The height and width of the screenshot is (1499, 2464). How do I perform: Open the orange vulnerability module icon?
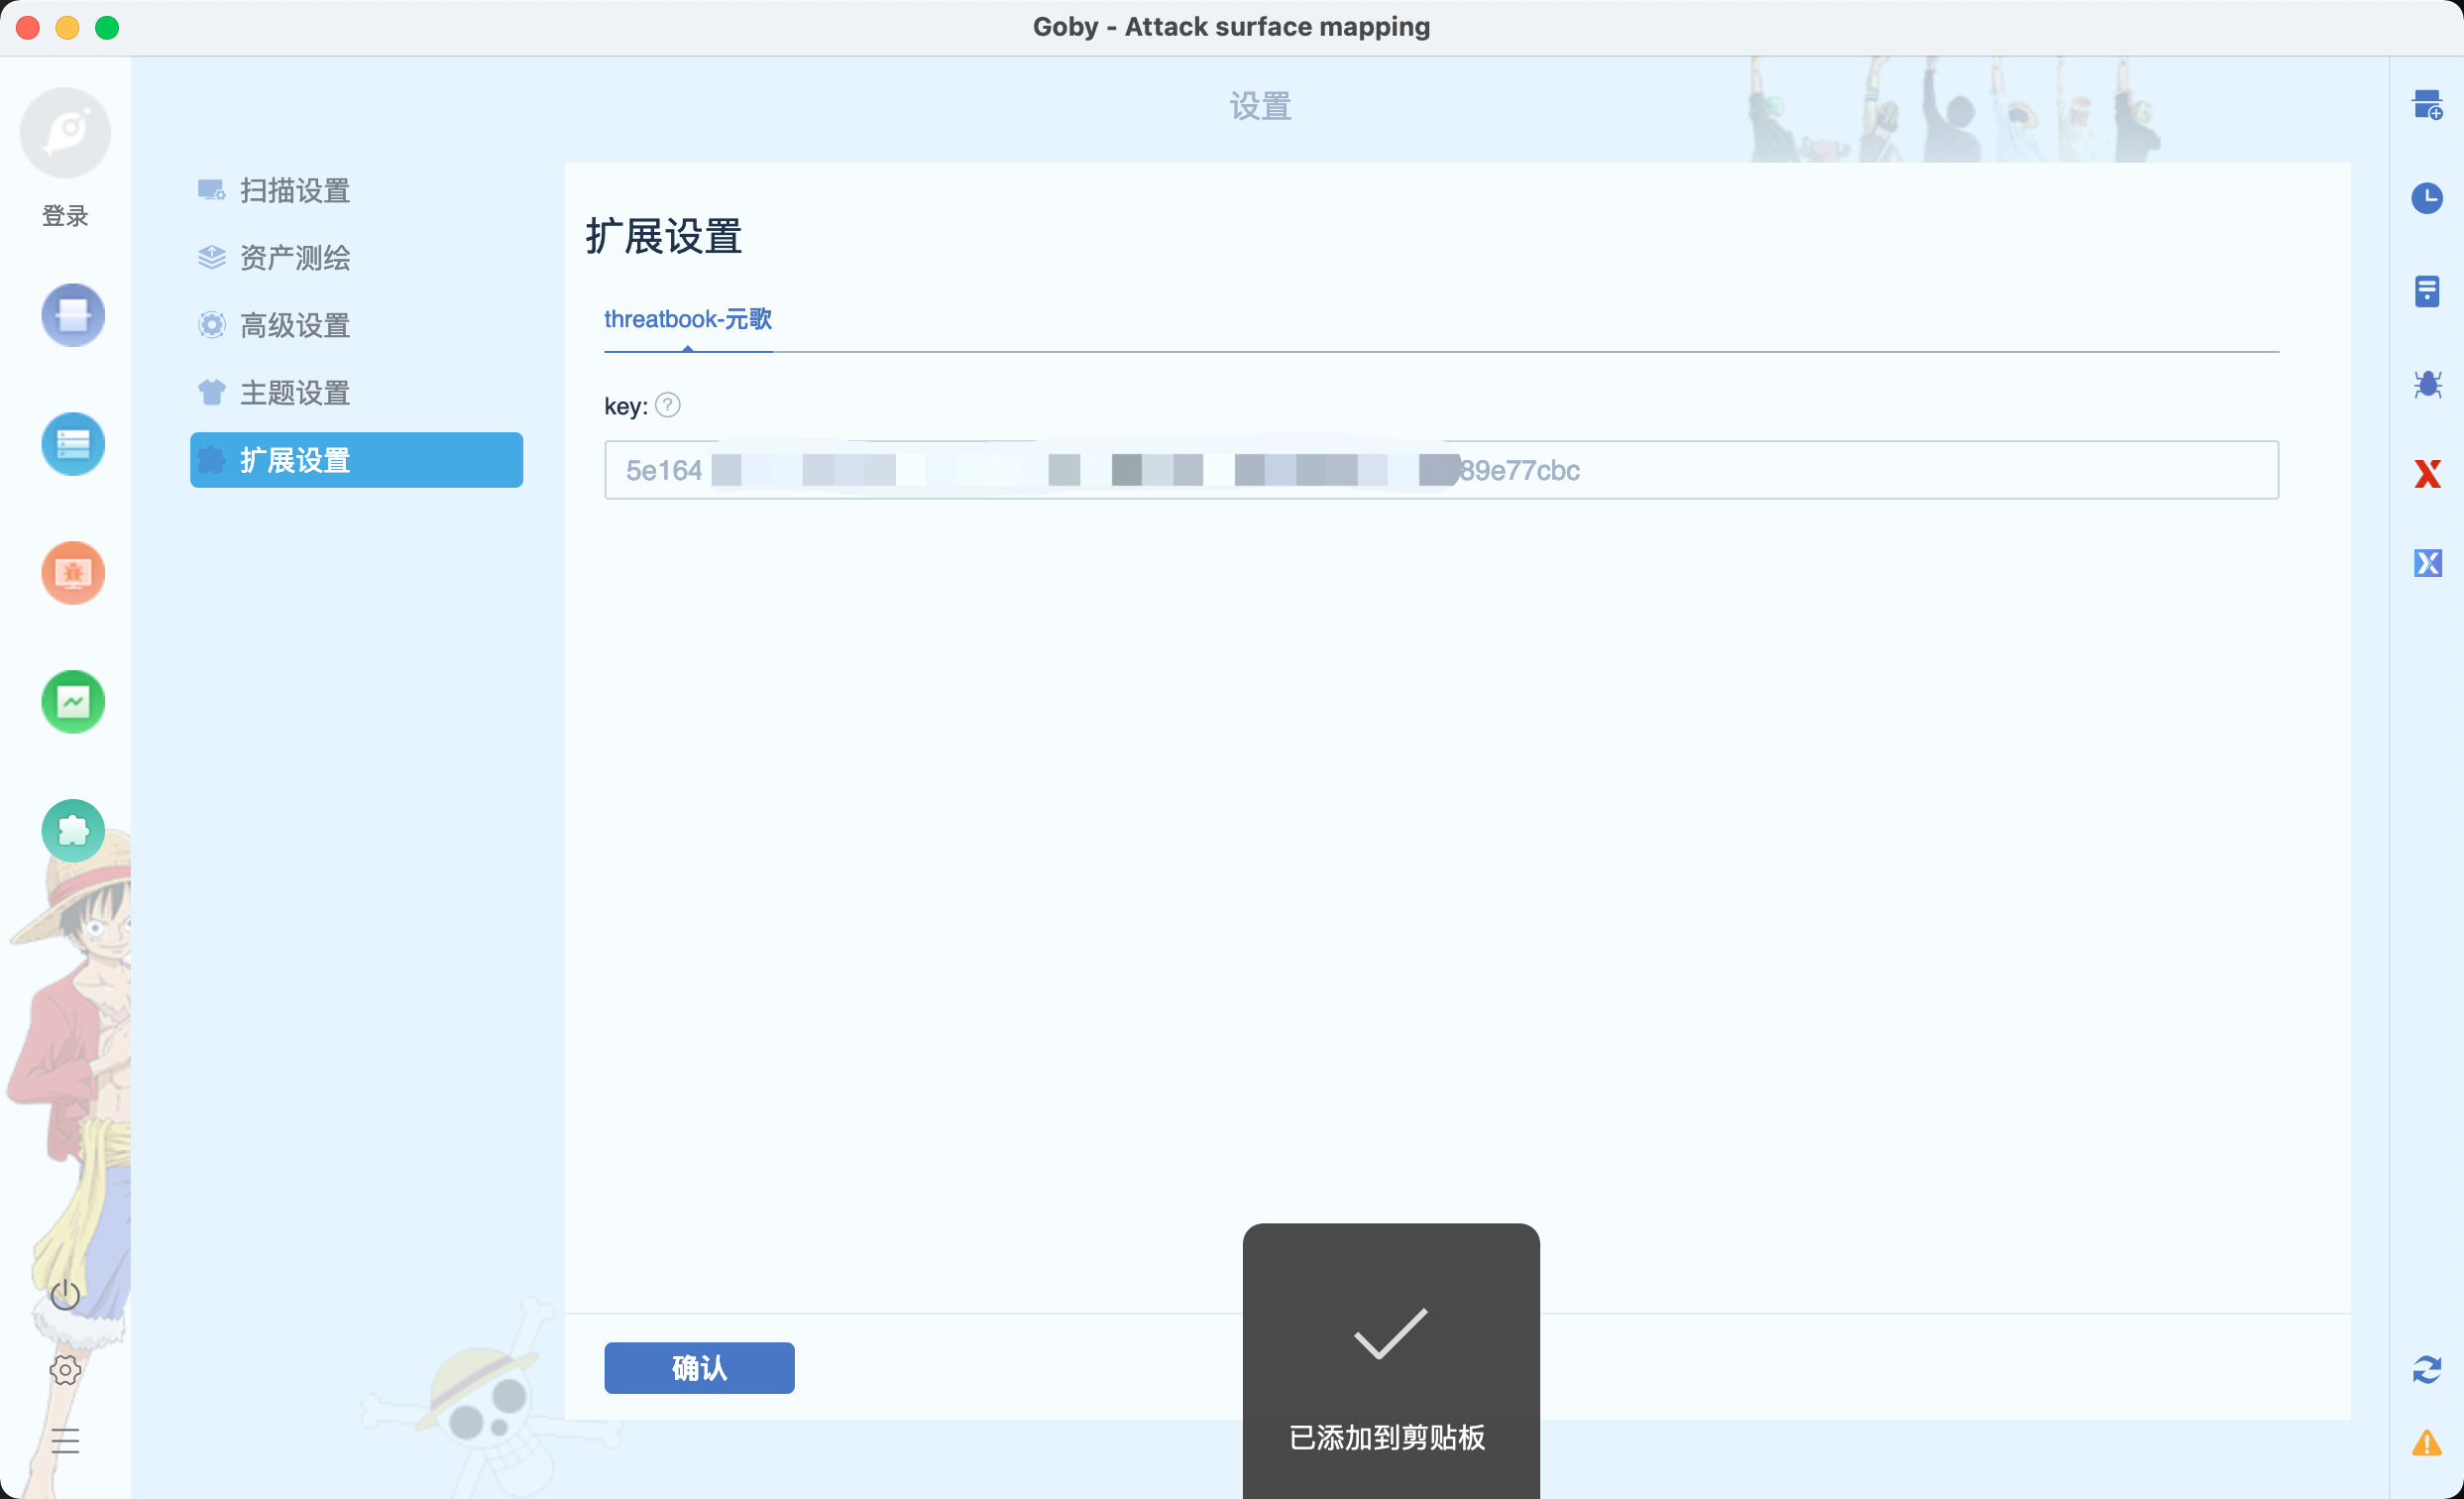(x=72, y=573)
